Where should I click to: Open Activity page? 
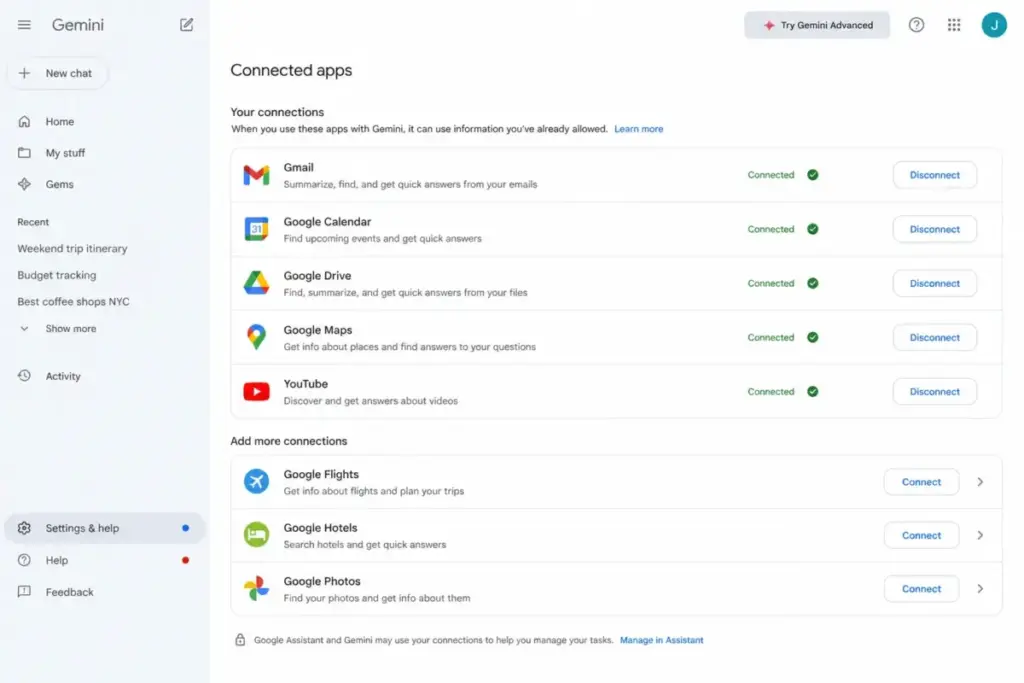pos(63,376)
